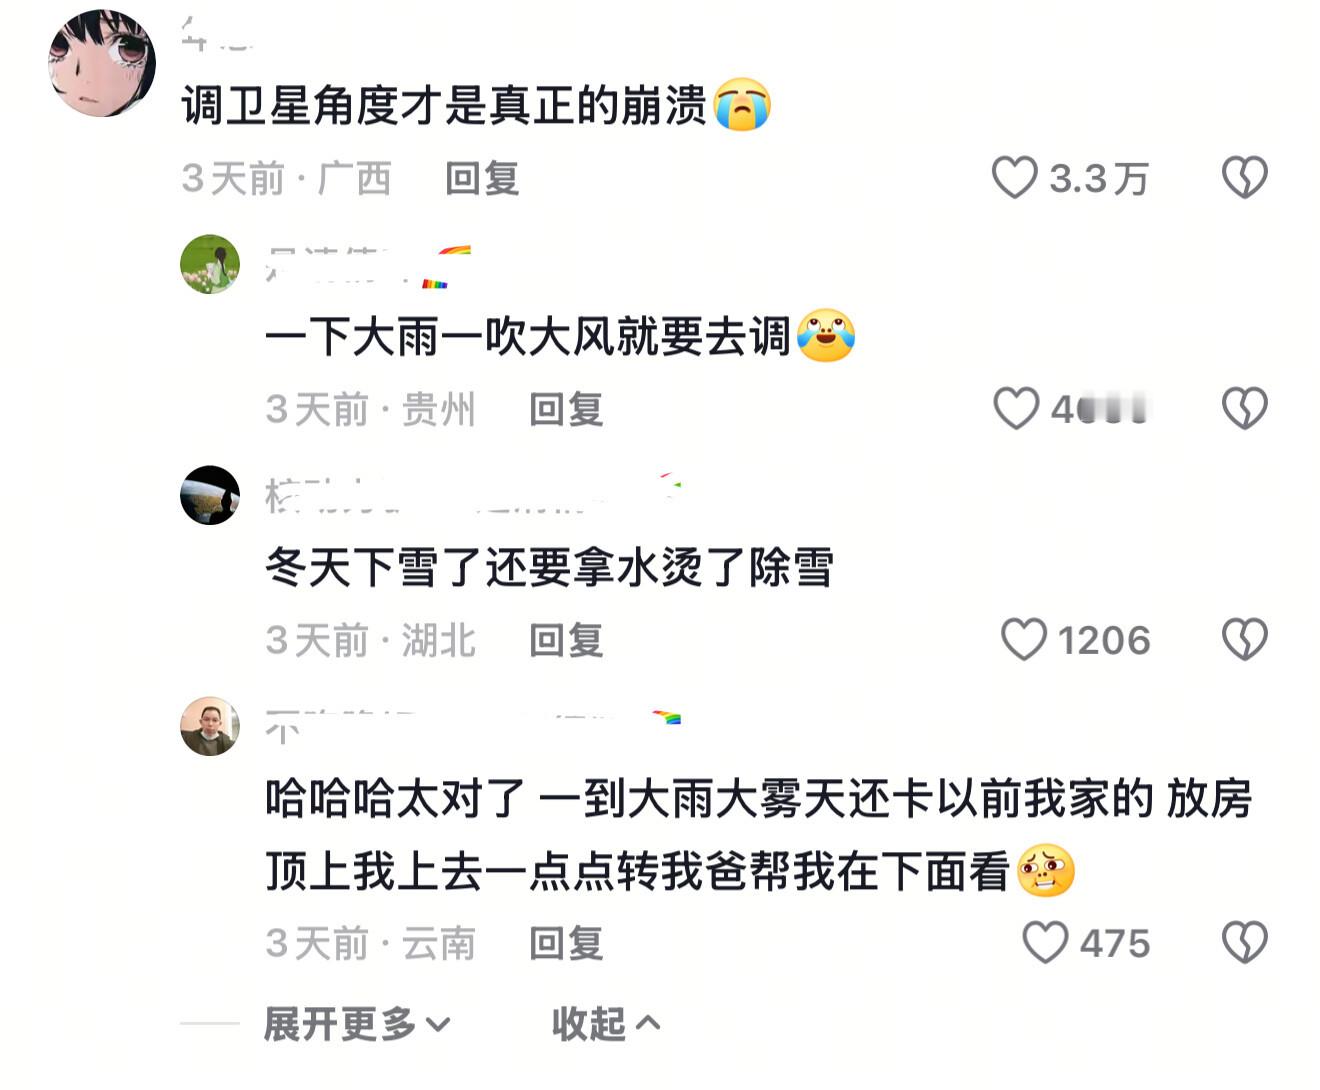
Task: Collapse replies using 收起
Action: (x=606, y=1024)
